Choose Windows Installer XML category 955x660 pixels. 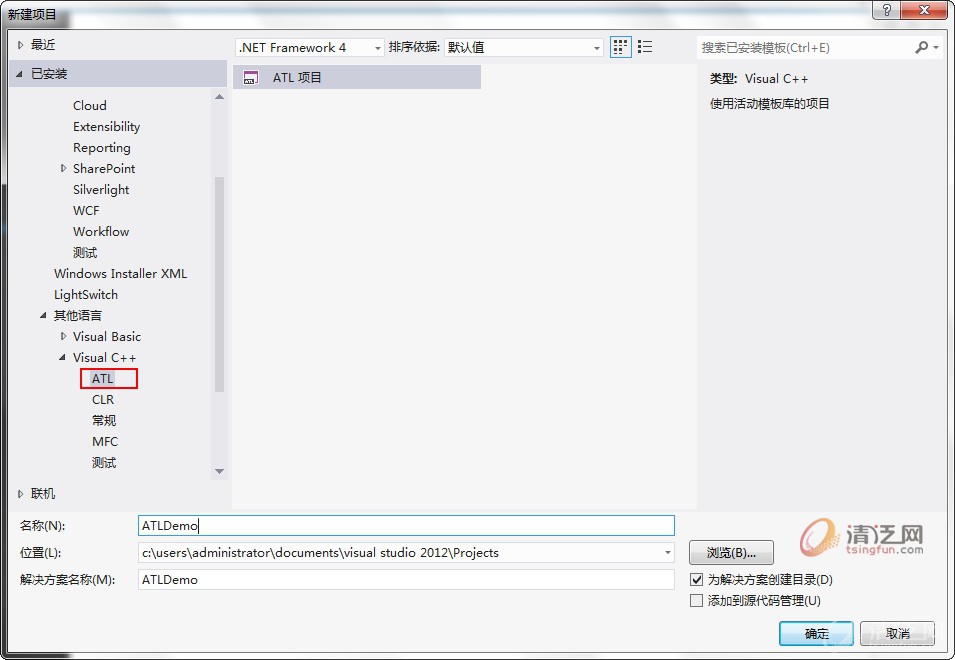(x=120, y=273)
